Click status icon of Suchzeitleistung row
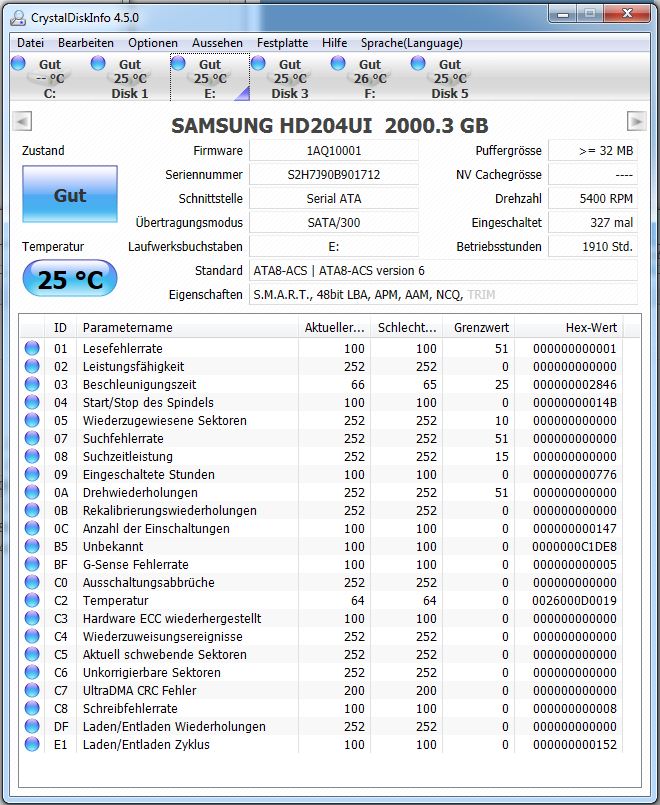This screenshot has height=805, width=660. point(32,456)
